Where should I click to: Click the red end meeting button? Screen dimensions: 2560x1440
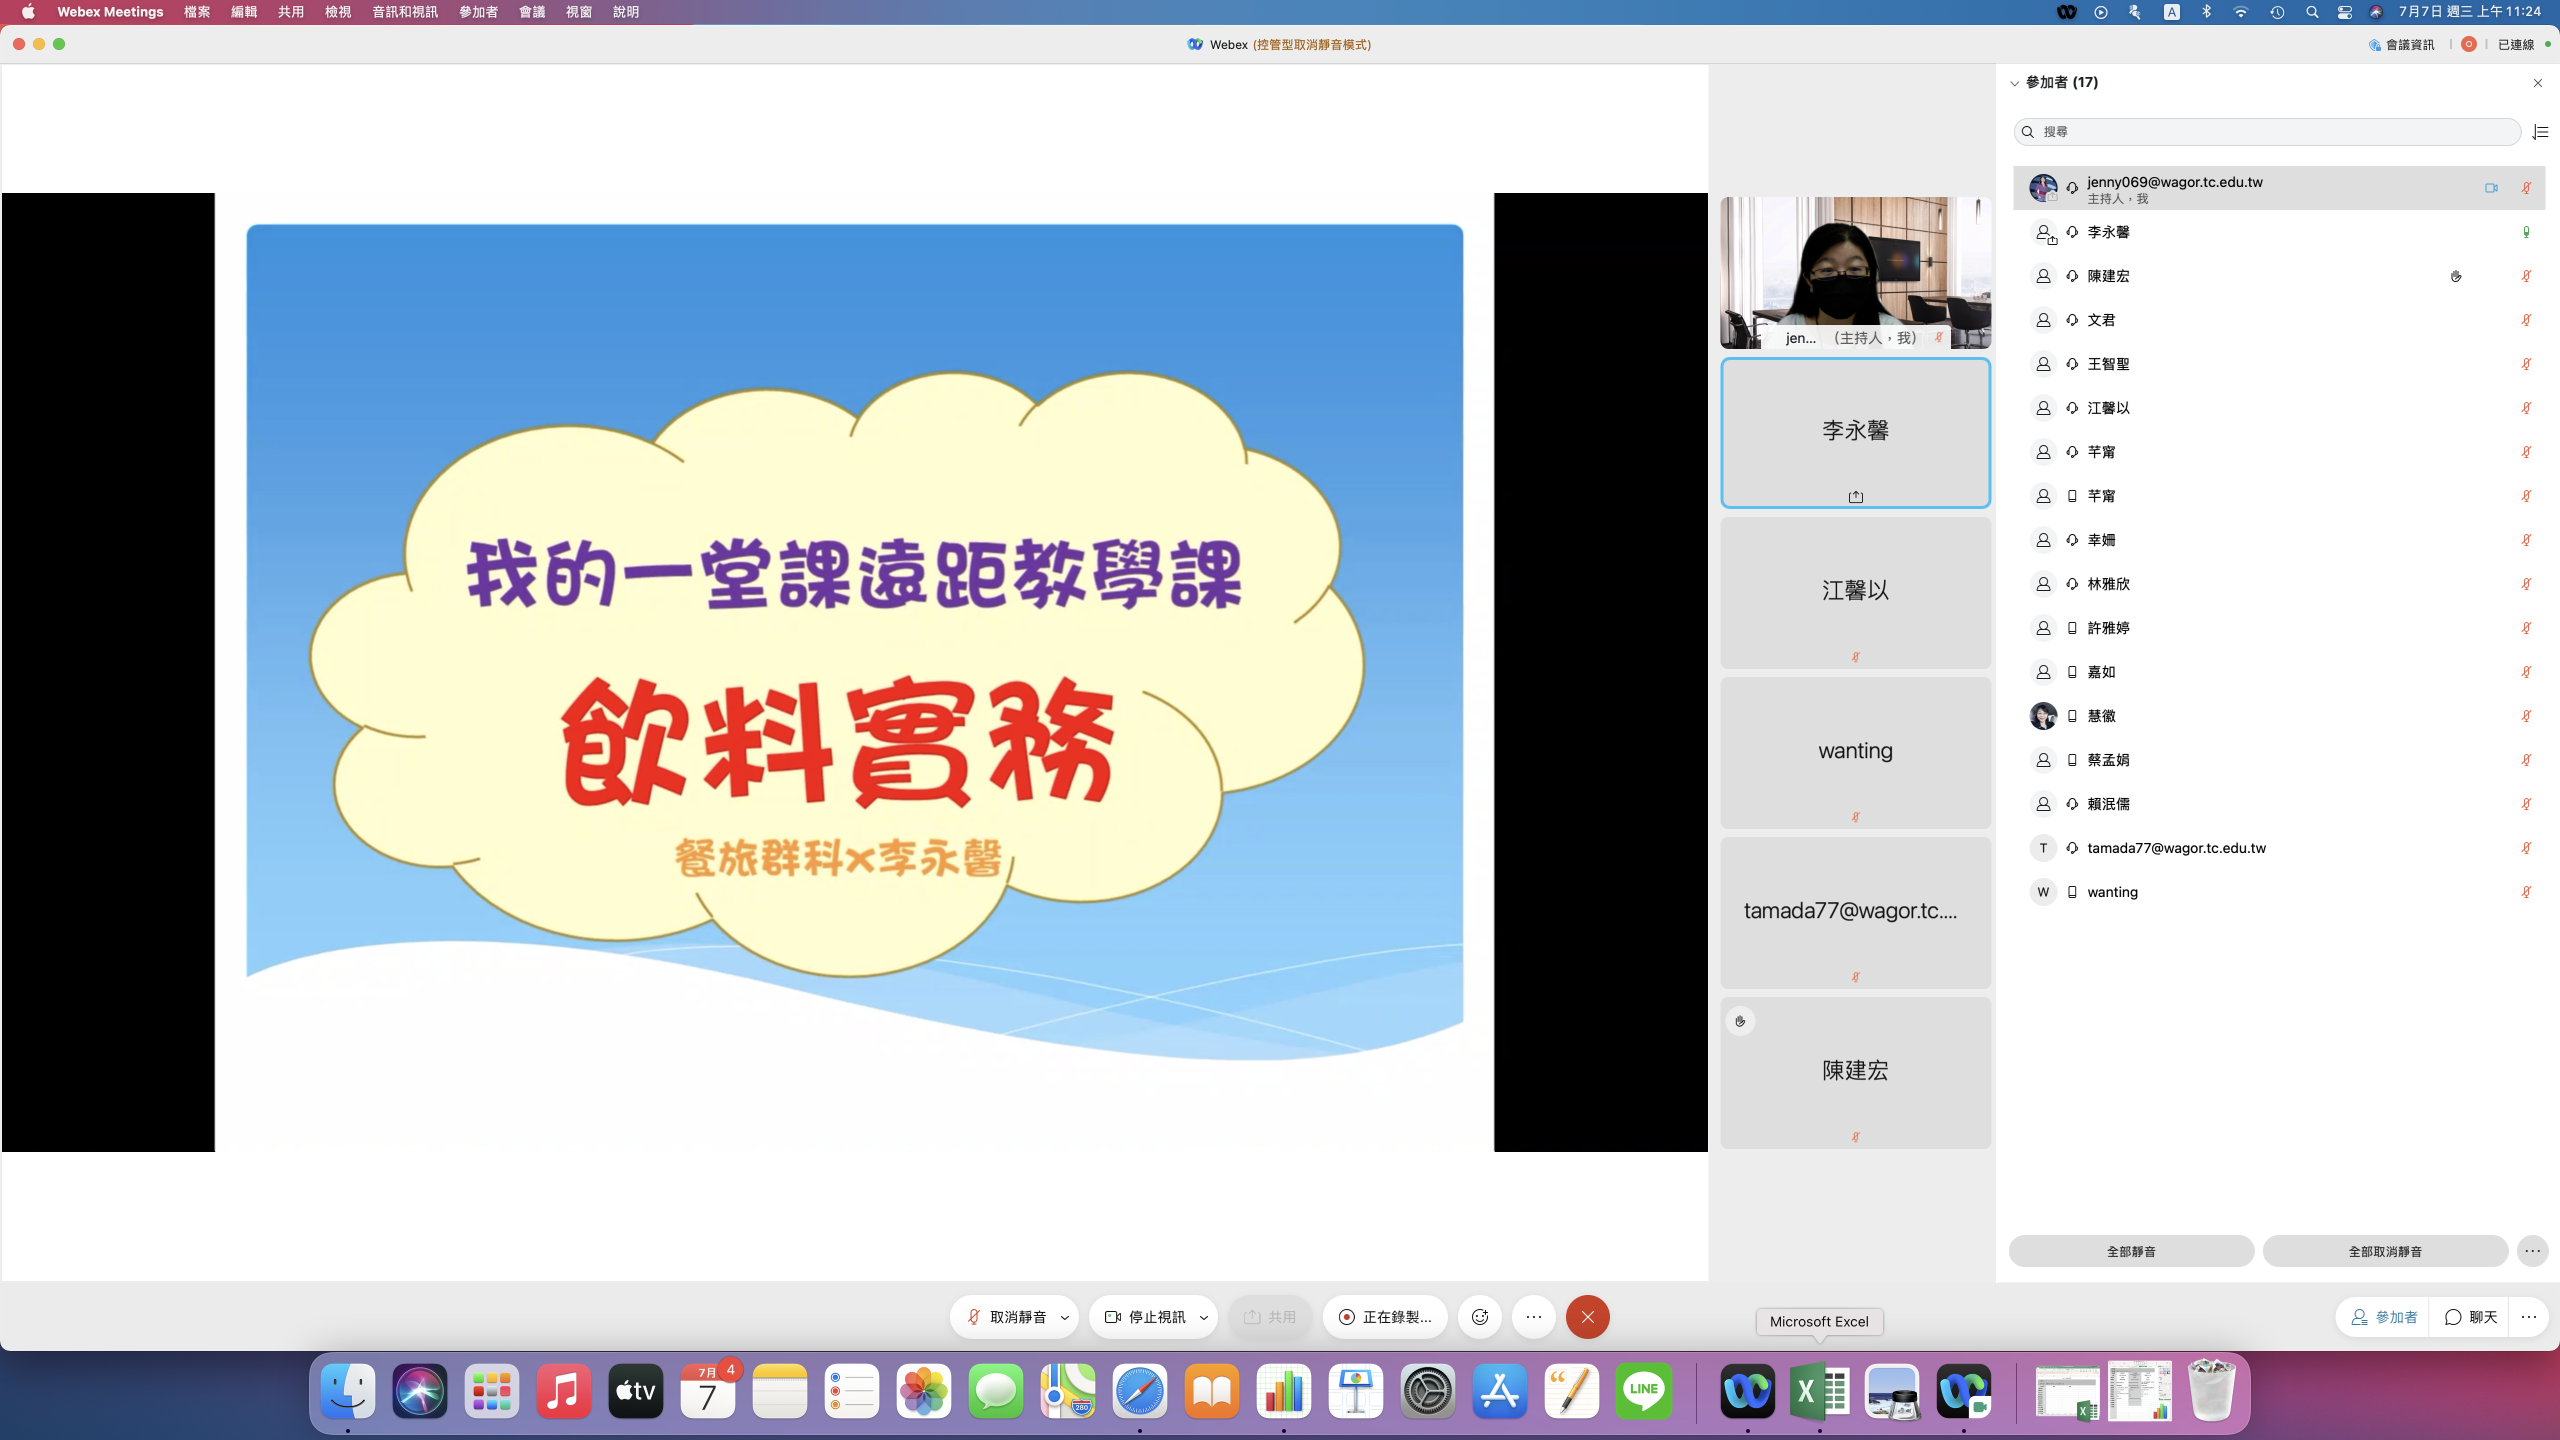(1587, 1317)
